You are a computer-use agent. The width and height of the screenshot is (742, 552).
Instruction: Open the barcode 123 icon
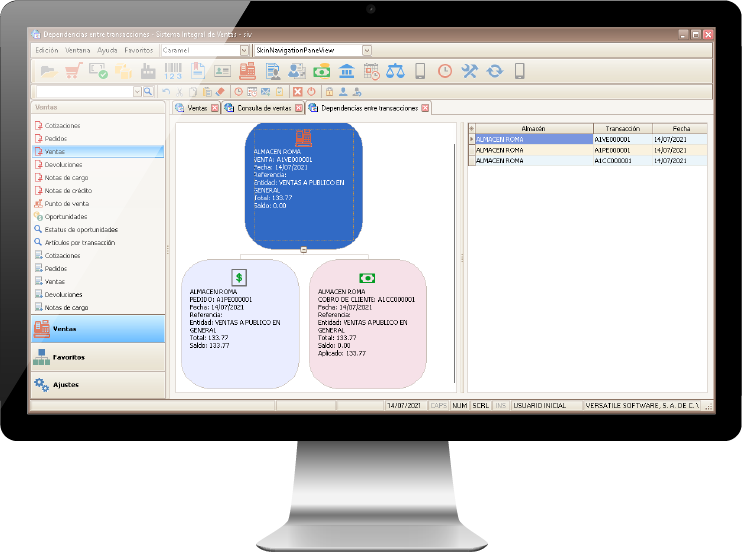pos(173,71)
